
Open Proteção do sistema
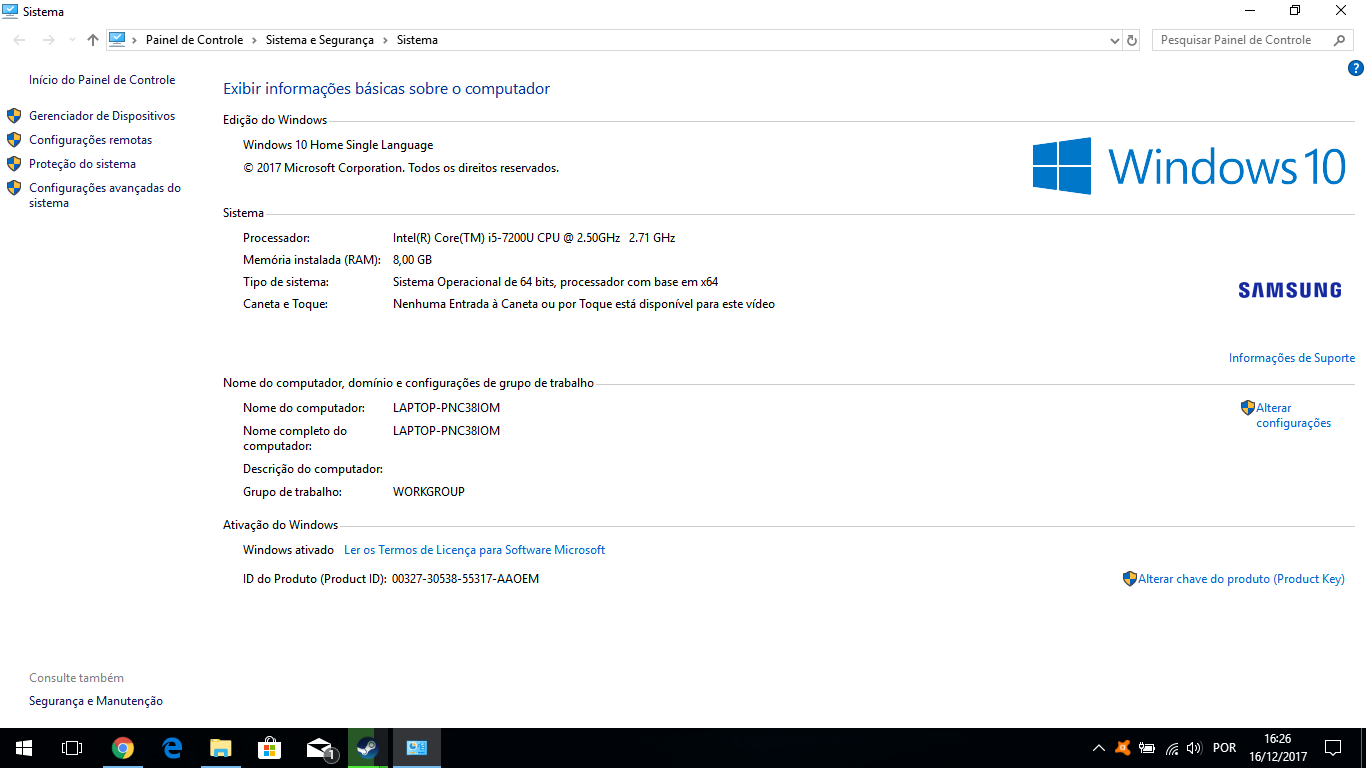click(82, 164)
